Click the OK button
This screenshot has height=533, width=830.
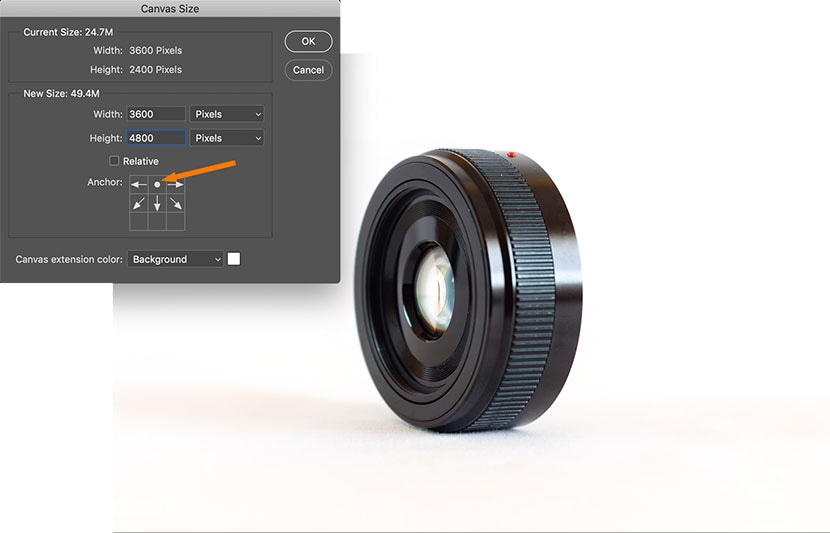tap(308, 41)
